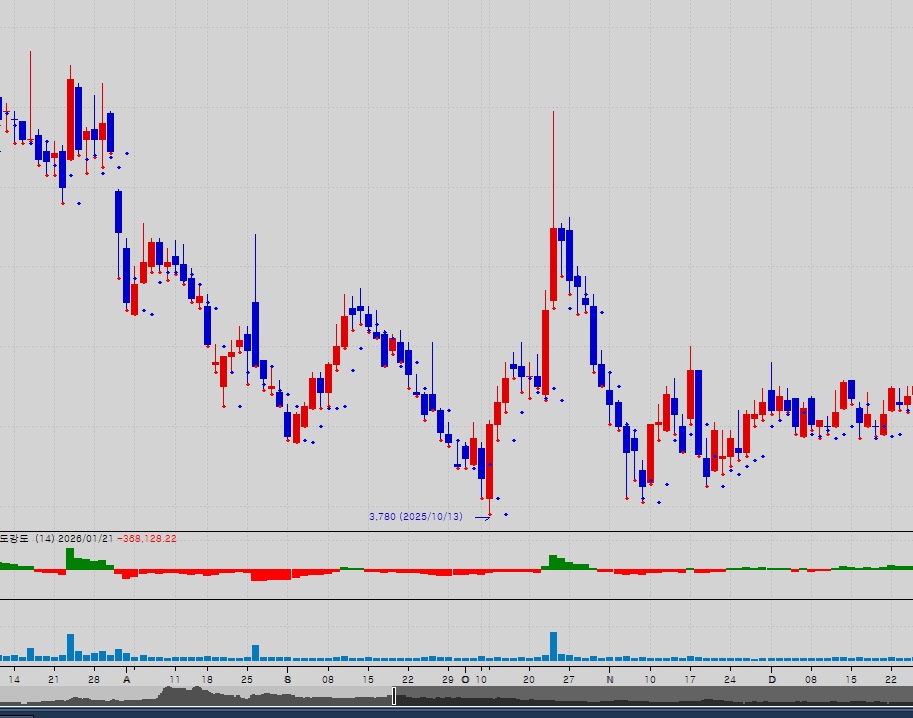Select the red candle at the 3,780 low
This screenshot has height=718, width=913.
click(489, 460)
